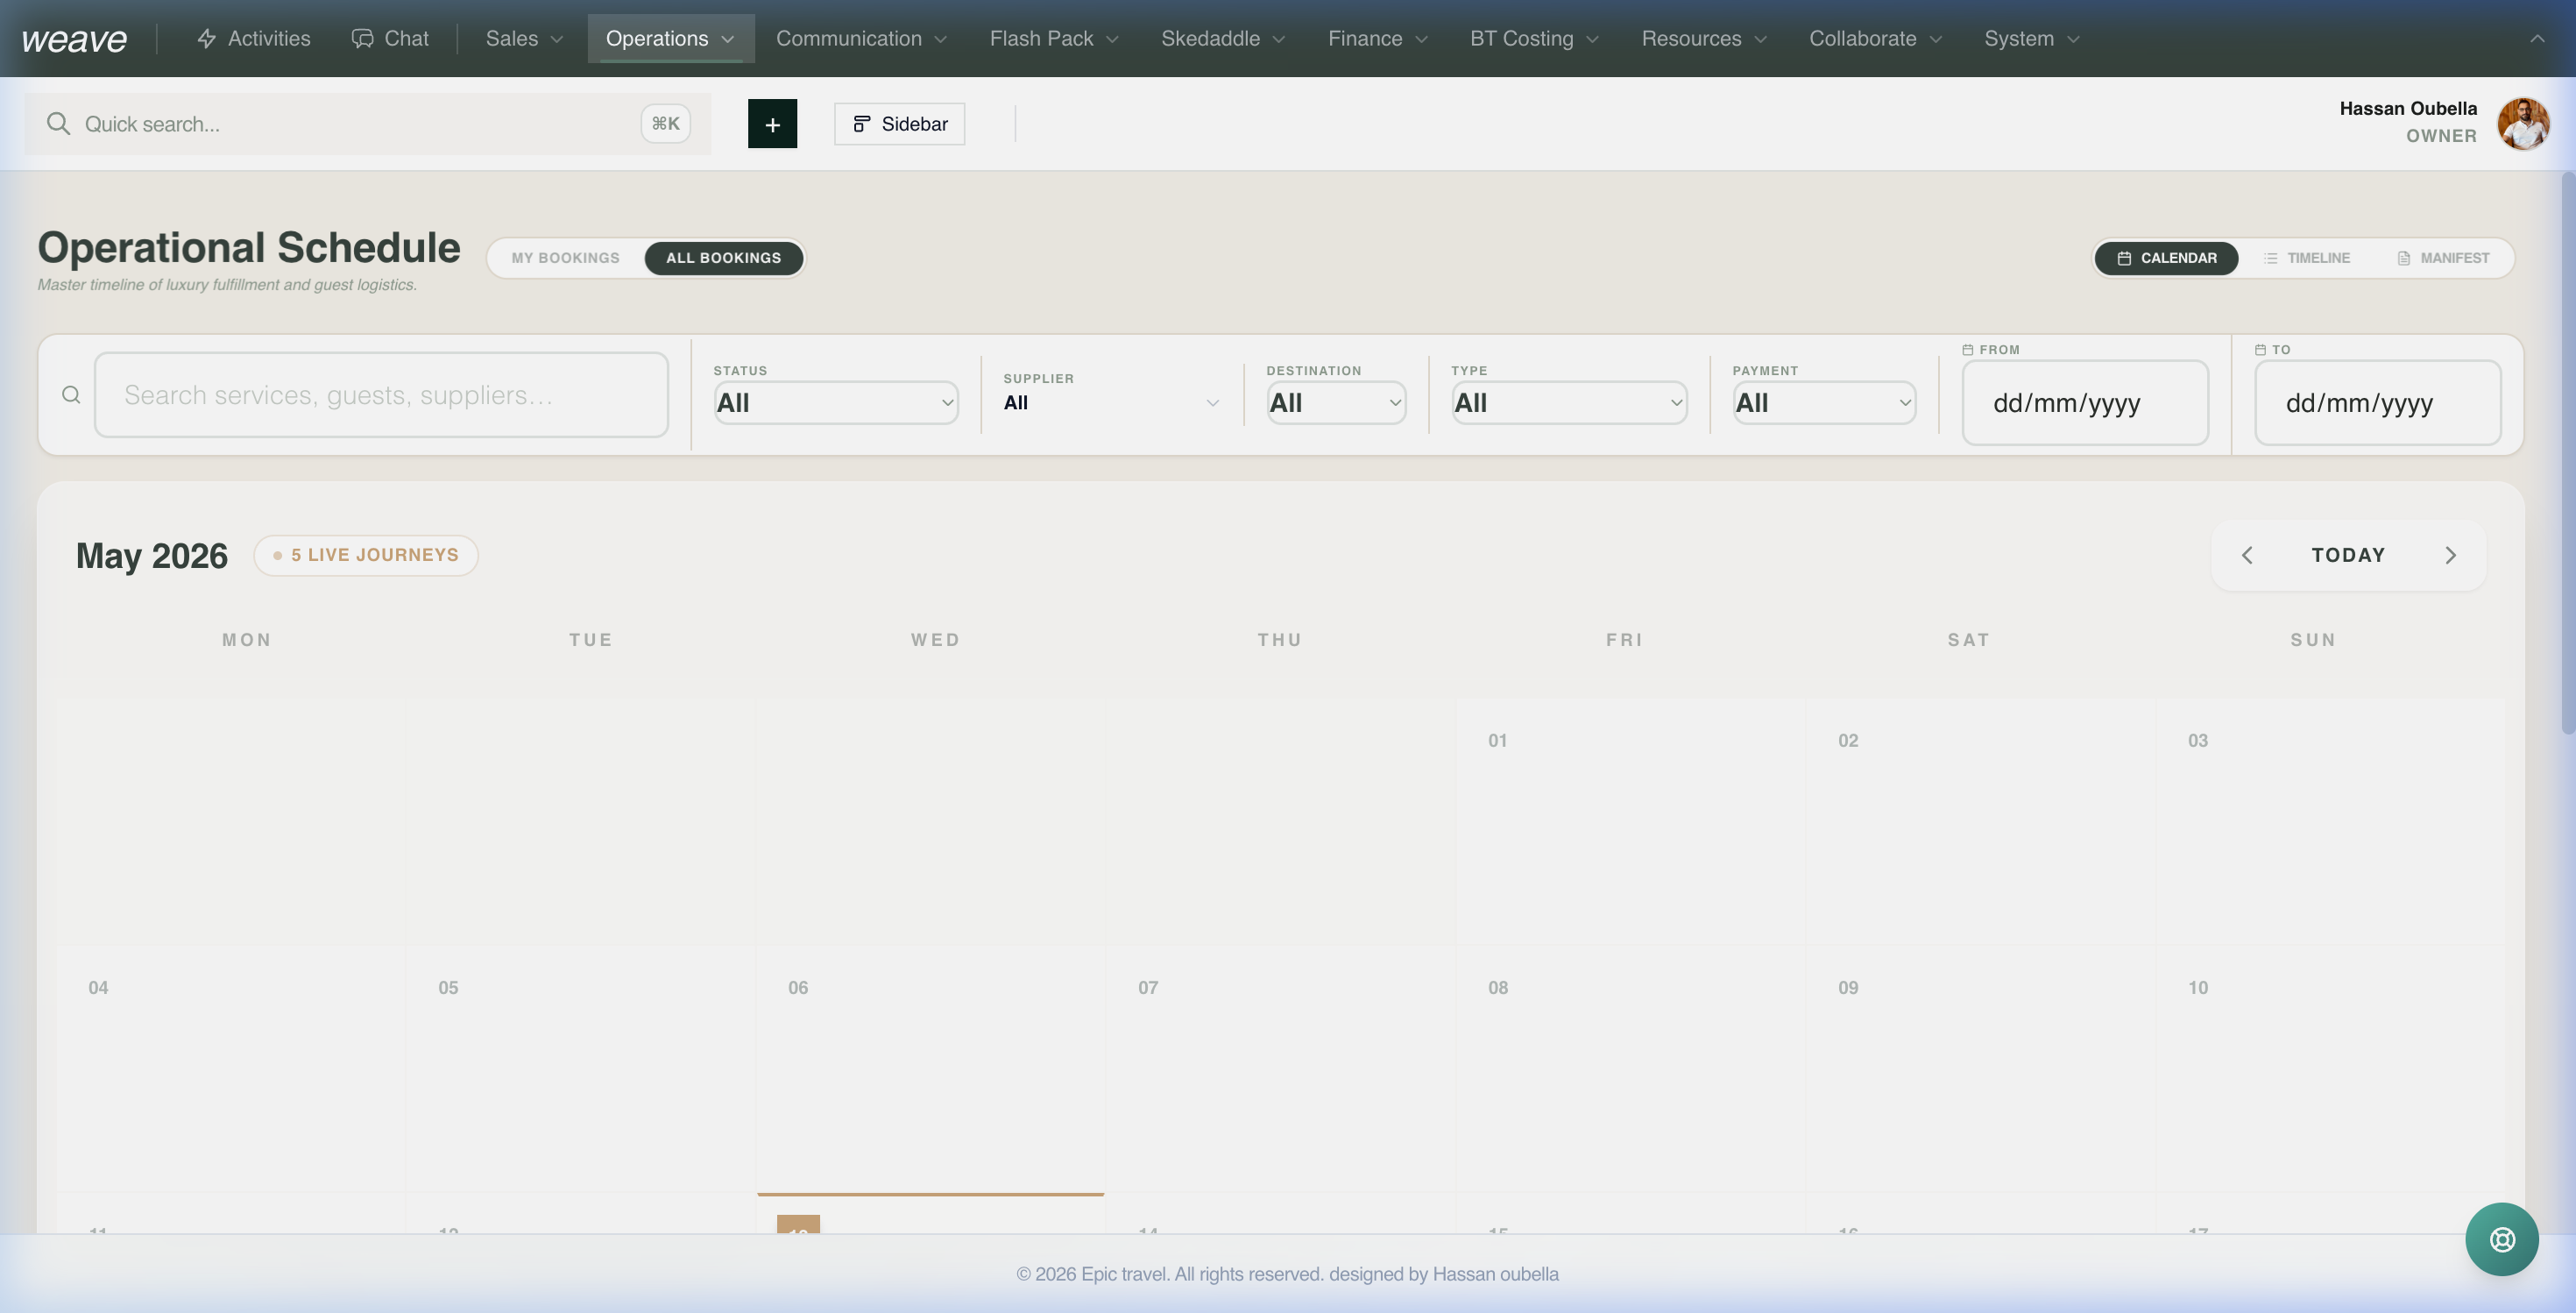The width and height of the screenshot is (2576, 1313).
Task: Select calendar day 10
Action: (2330, 1069)
